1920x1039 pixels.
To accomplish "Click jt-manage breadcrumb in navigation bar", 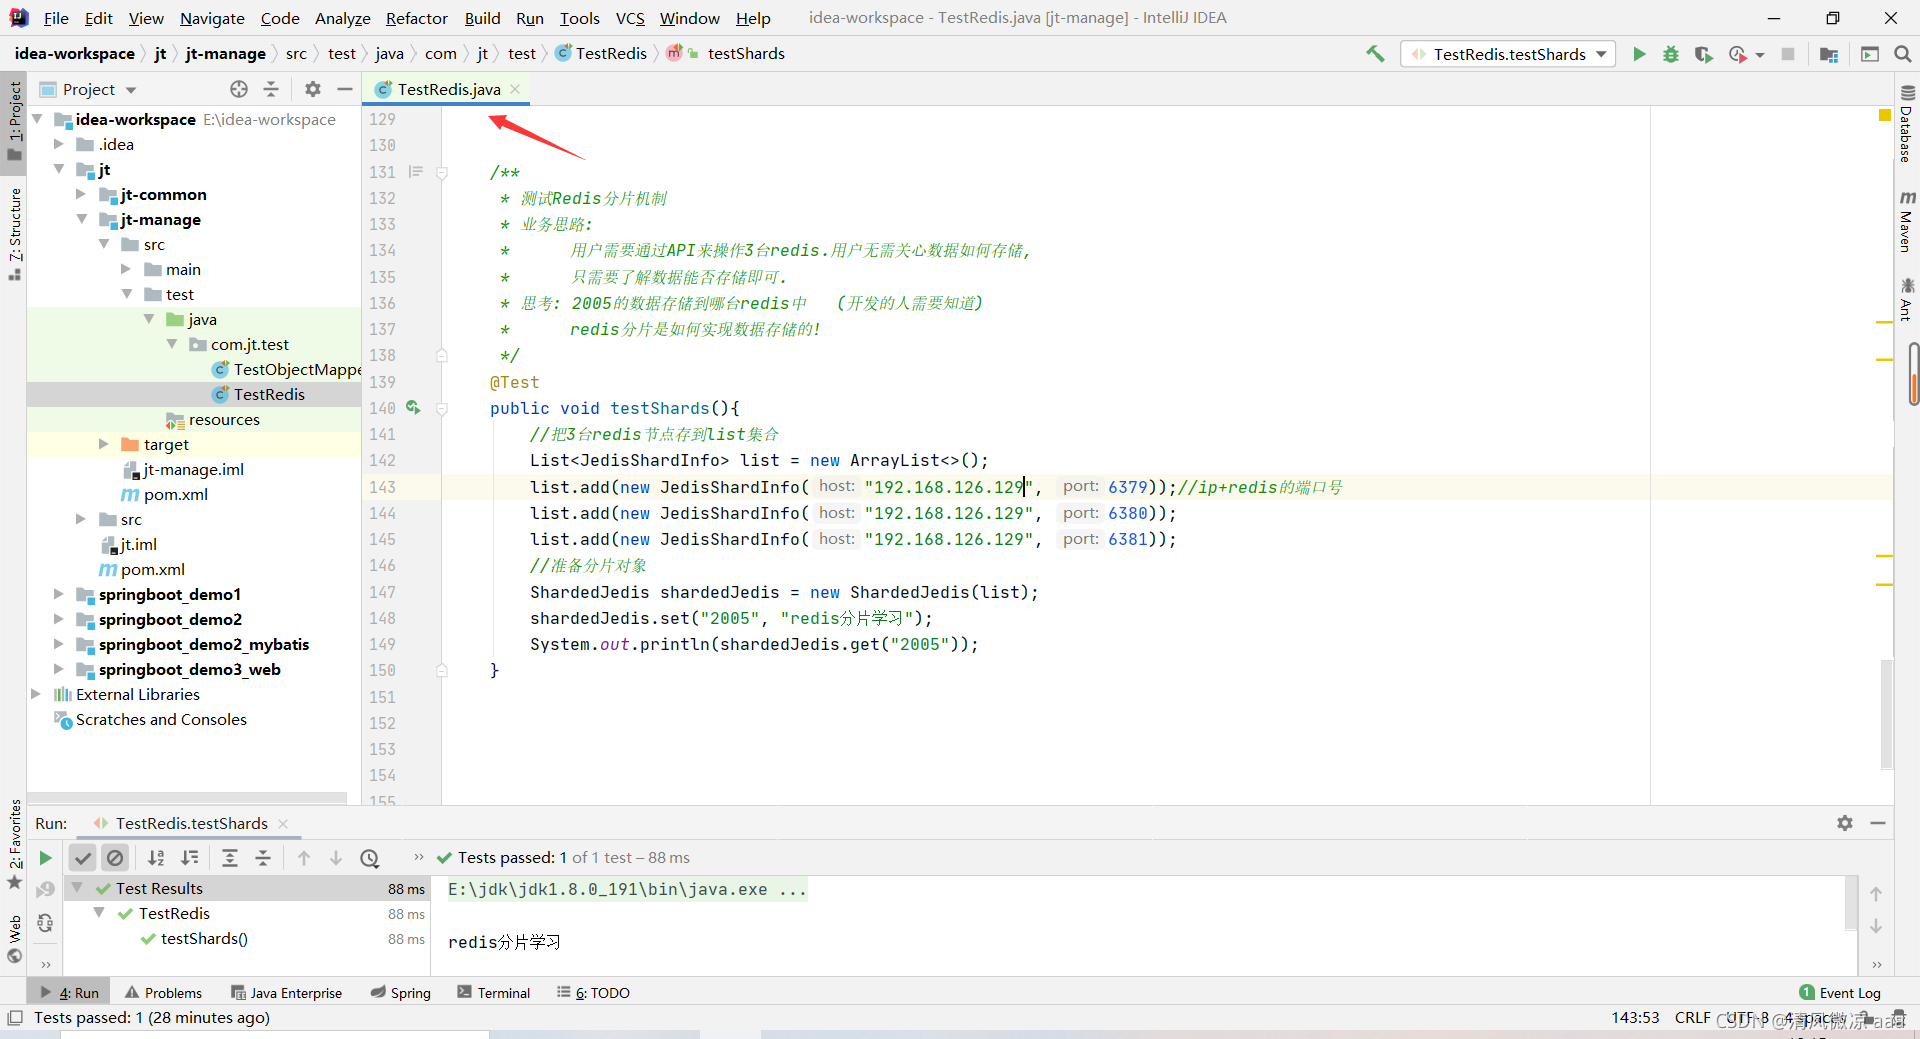I will 226,54.
